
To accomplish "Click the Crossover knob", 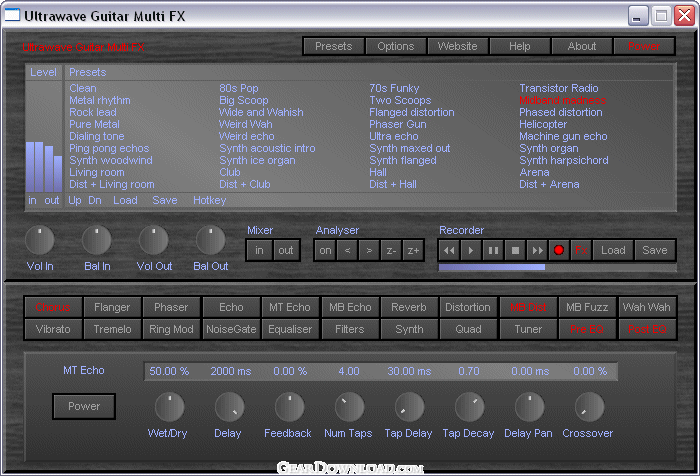I will click(x=589, y=407).
